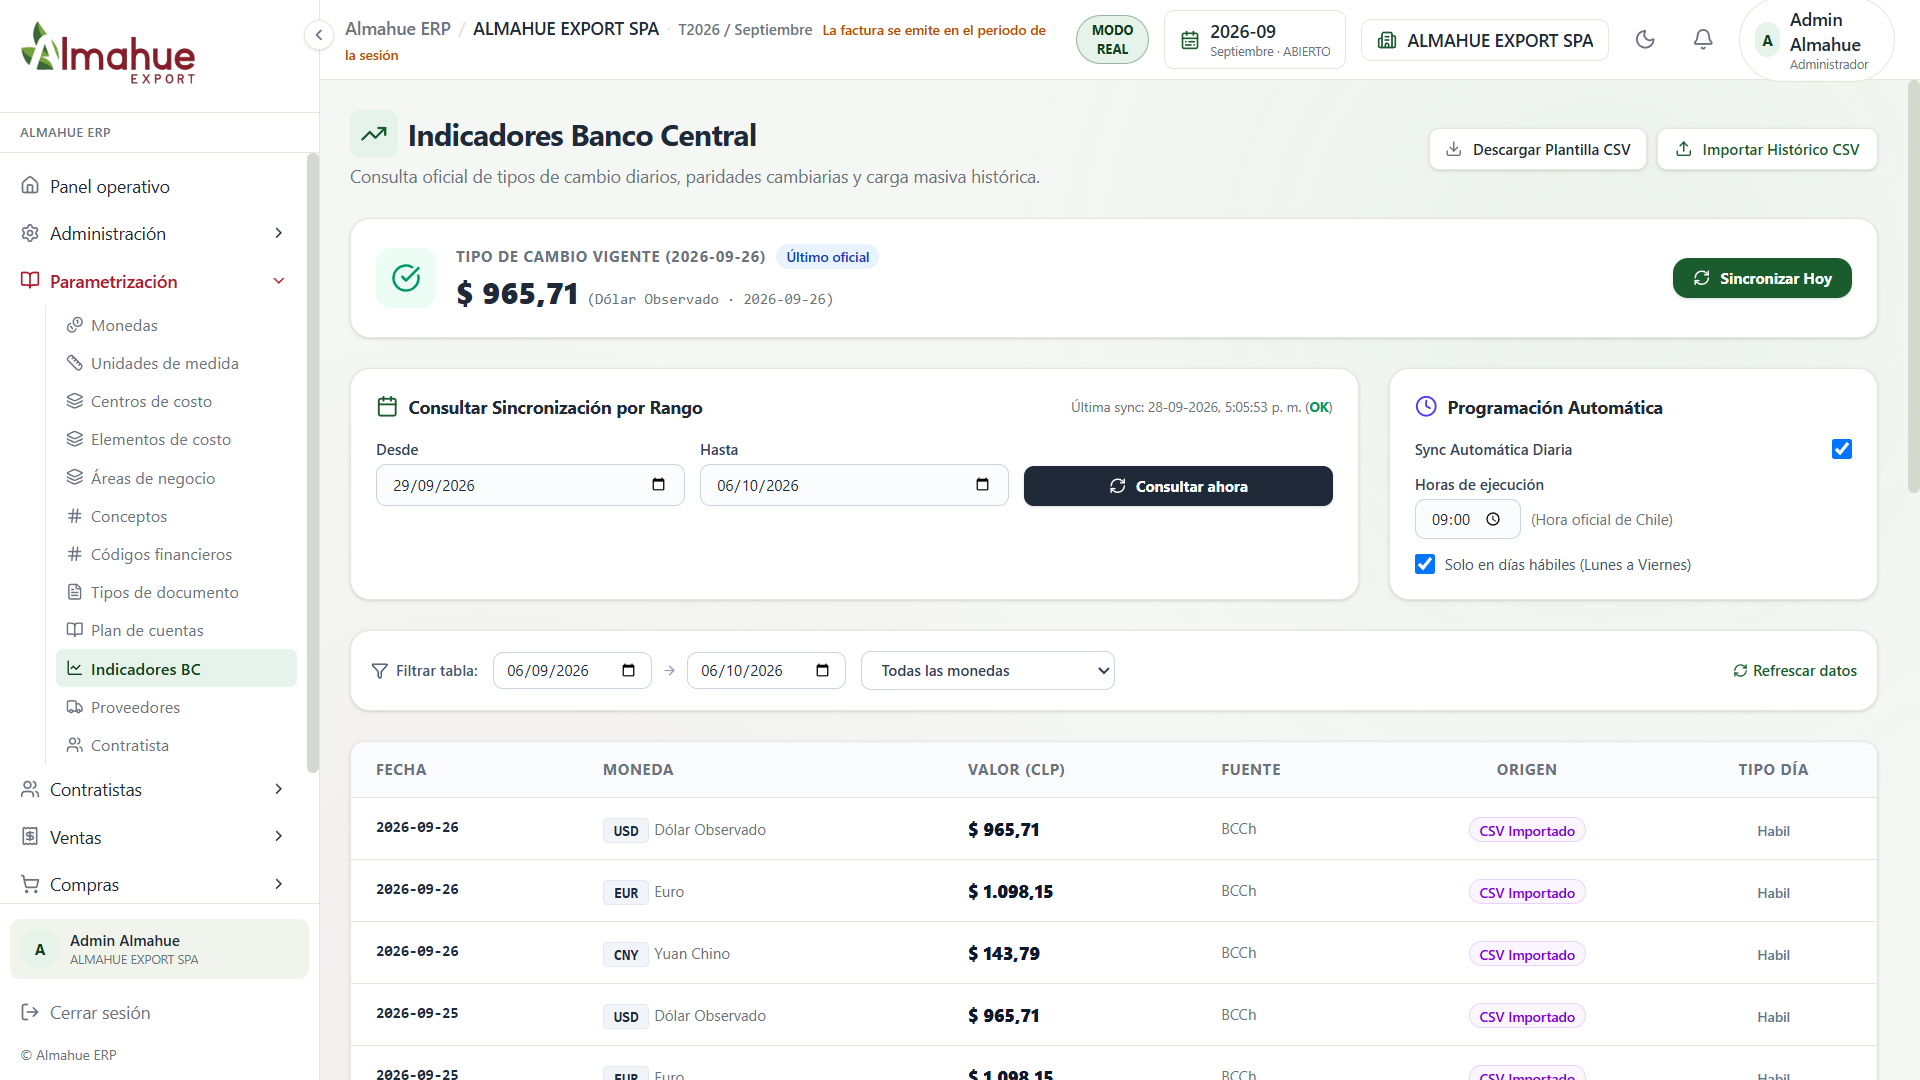Viewport: 1920px width, 1080px height.
Task: Open Todas las monedas dropdown
Action: coord(988,671)
